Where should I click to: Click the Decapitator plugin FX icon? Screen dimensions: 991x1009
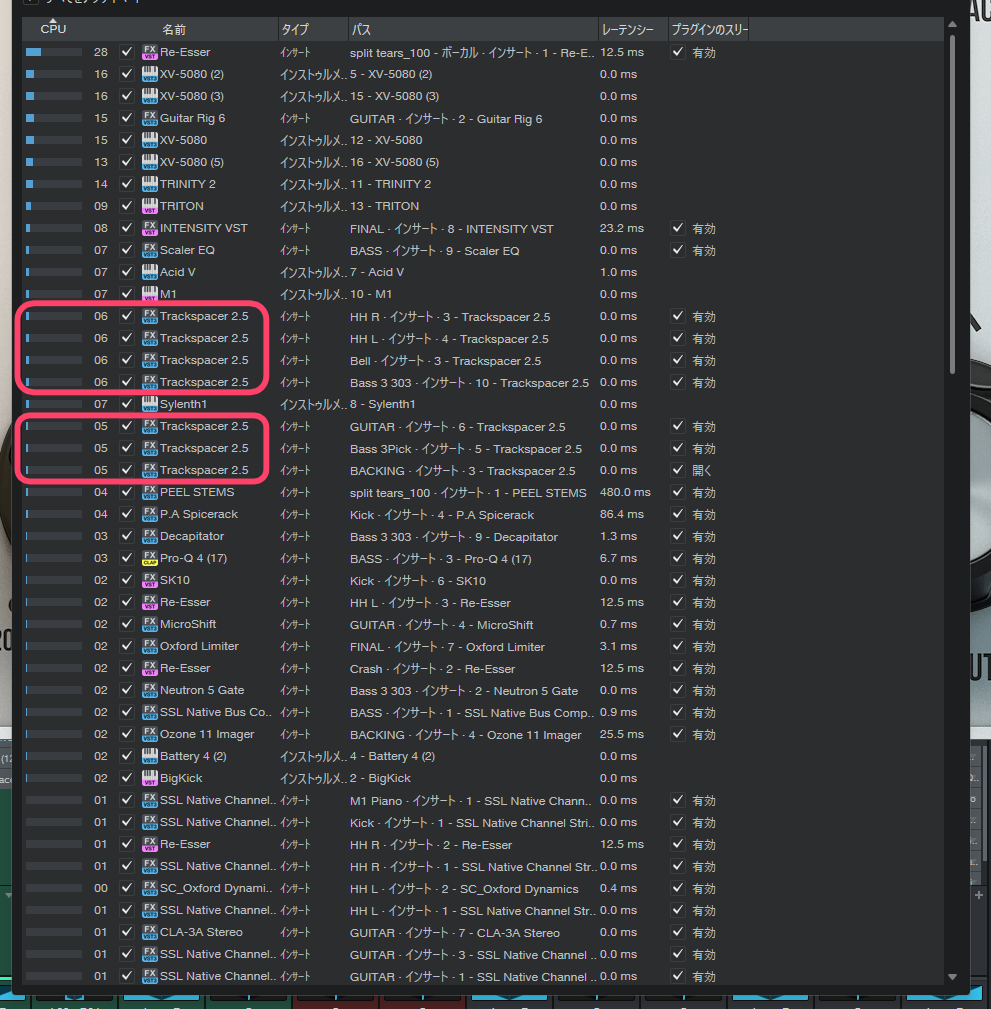tap(150, 536)
